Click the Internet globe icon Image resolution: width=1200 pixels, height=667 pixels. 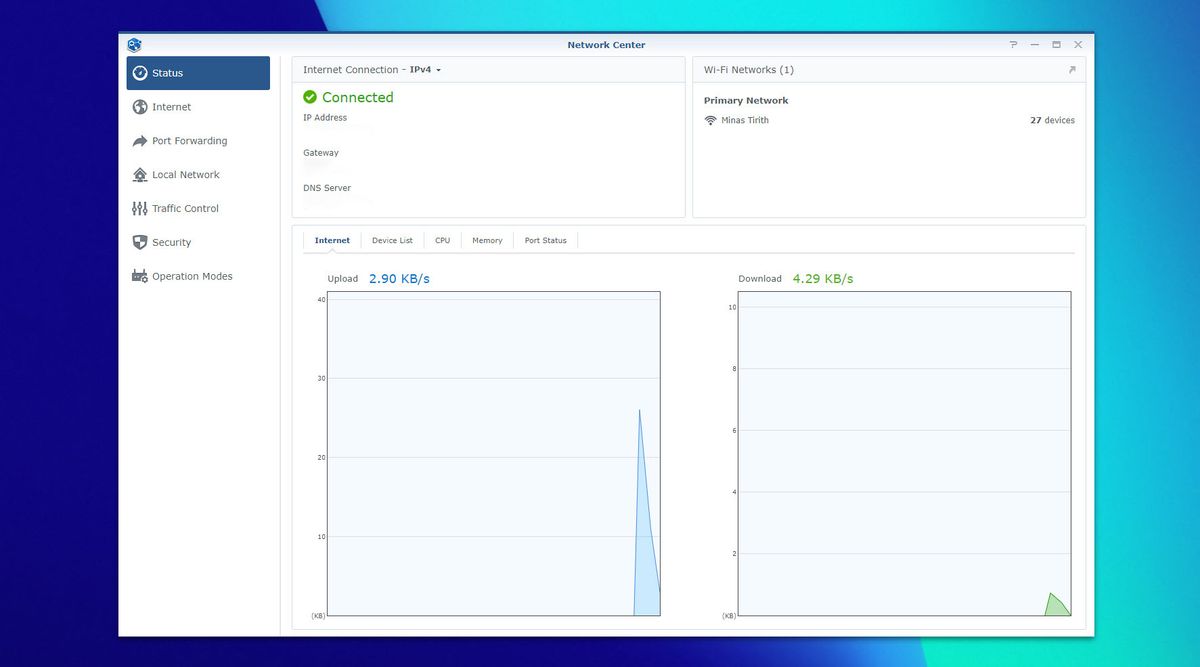140,107
